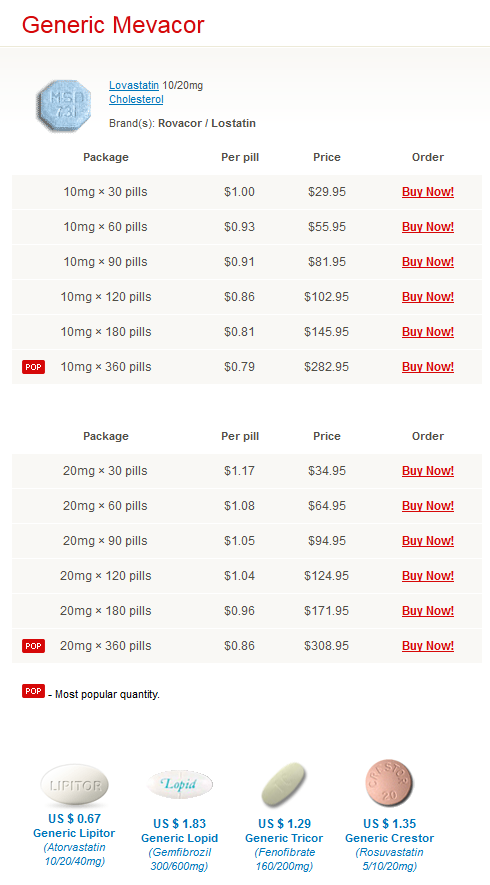Click the POP badge beside 20mg × 360 pills

point(33,646)
